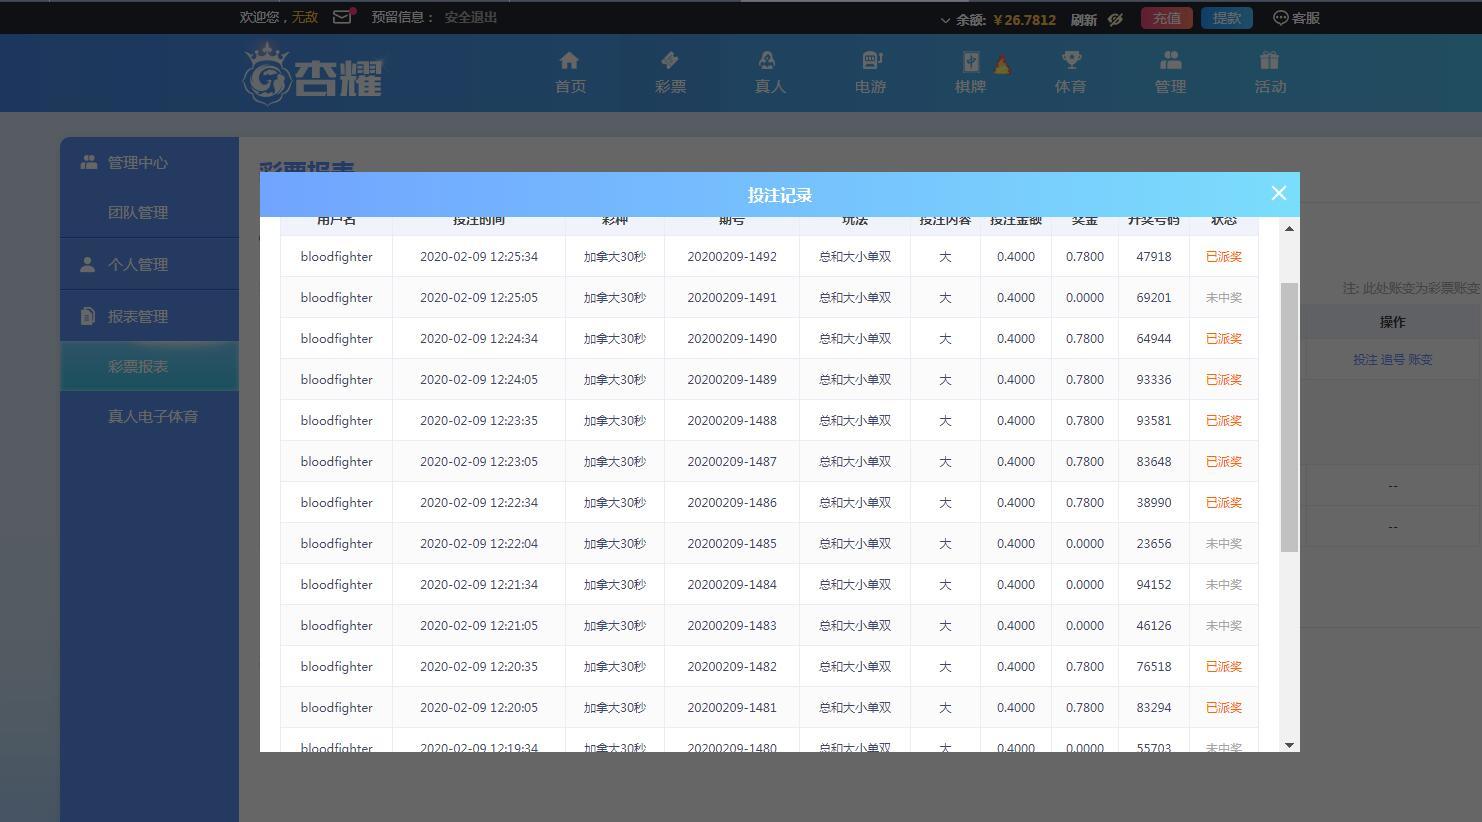The width and height of the screenshot is (1482, 822).
Task: Click the username 无敌 link
Action: click(304, 17)
